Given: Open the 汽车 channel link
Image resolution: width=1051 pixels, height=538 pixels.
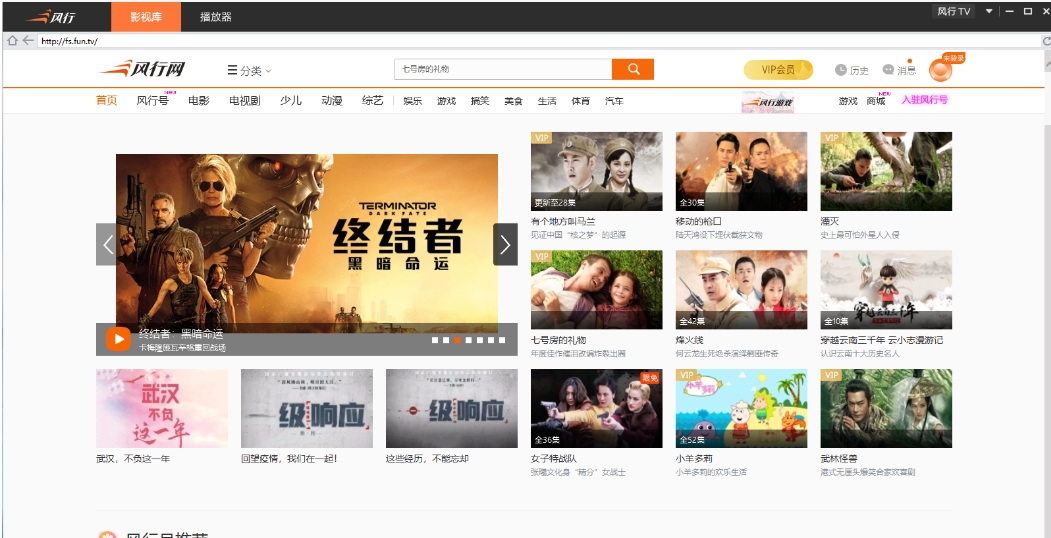Looking at the screenshot, I should [614, 101].
